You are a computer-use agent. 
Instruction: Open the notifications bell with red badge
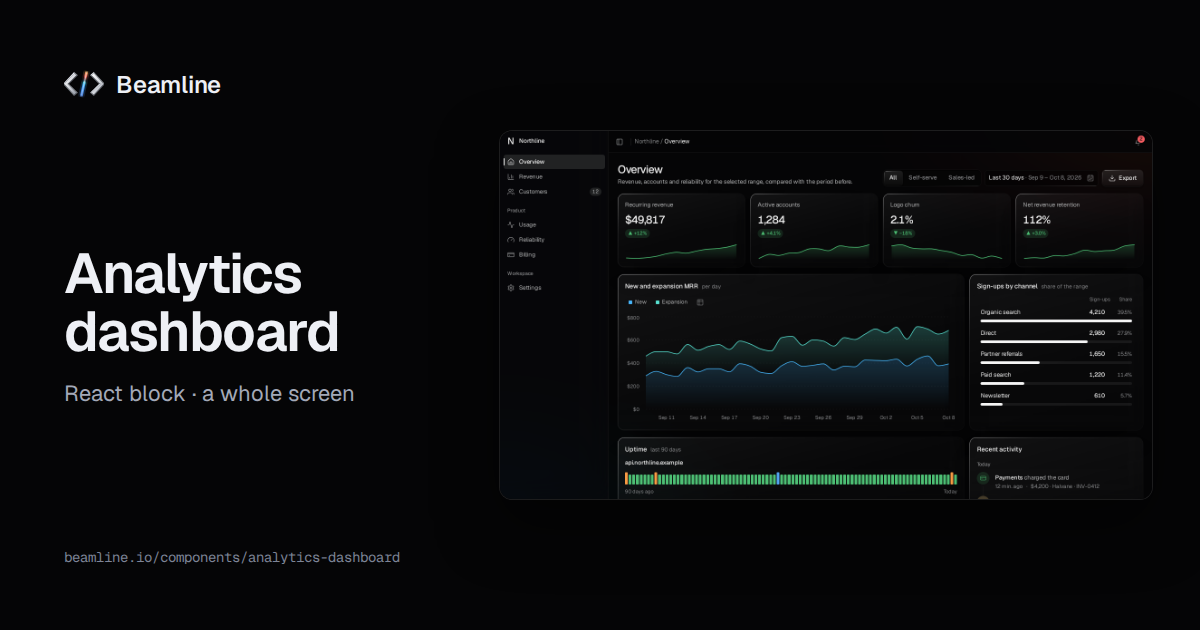(x=1138, y=142)
